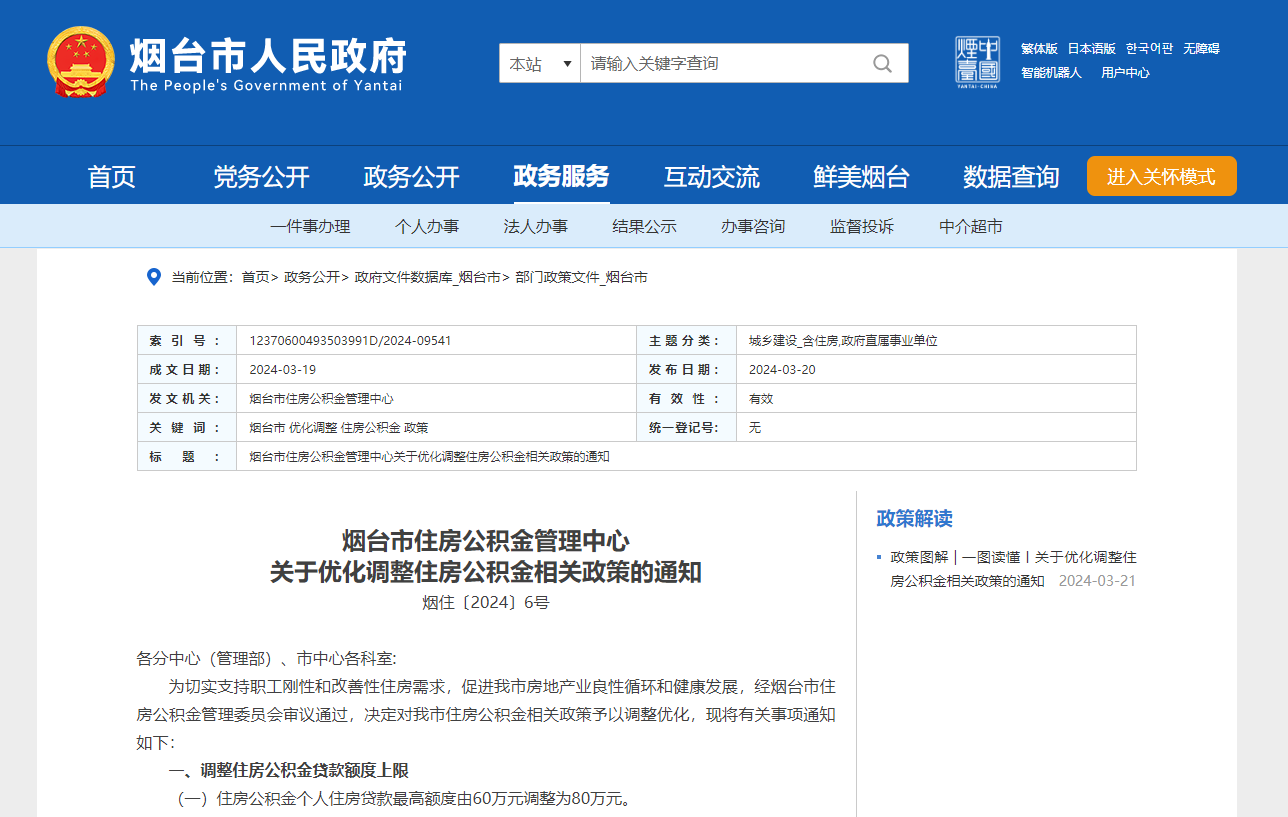The width and height of the screenshot is (1288, 817).
Task: Open the 首页 main navigation tab
Action: [x=111, y=178]
